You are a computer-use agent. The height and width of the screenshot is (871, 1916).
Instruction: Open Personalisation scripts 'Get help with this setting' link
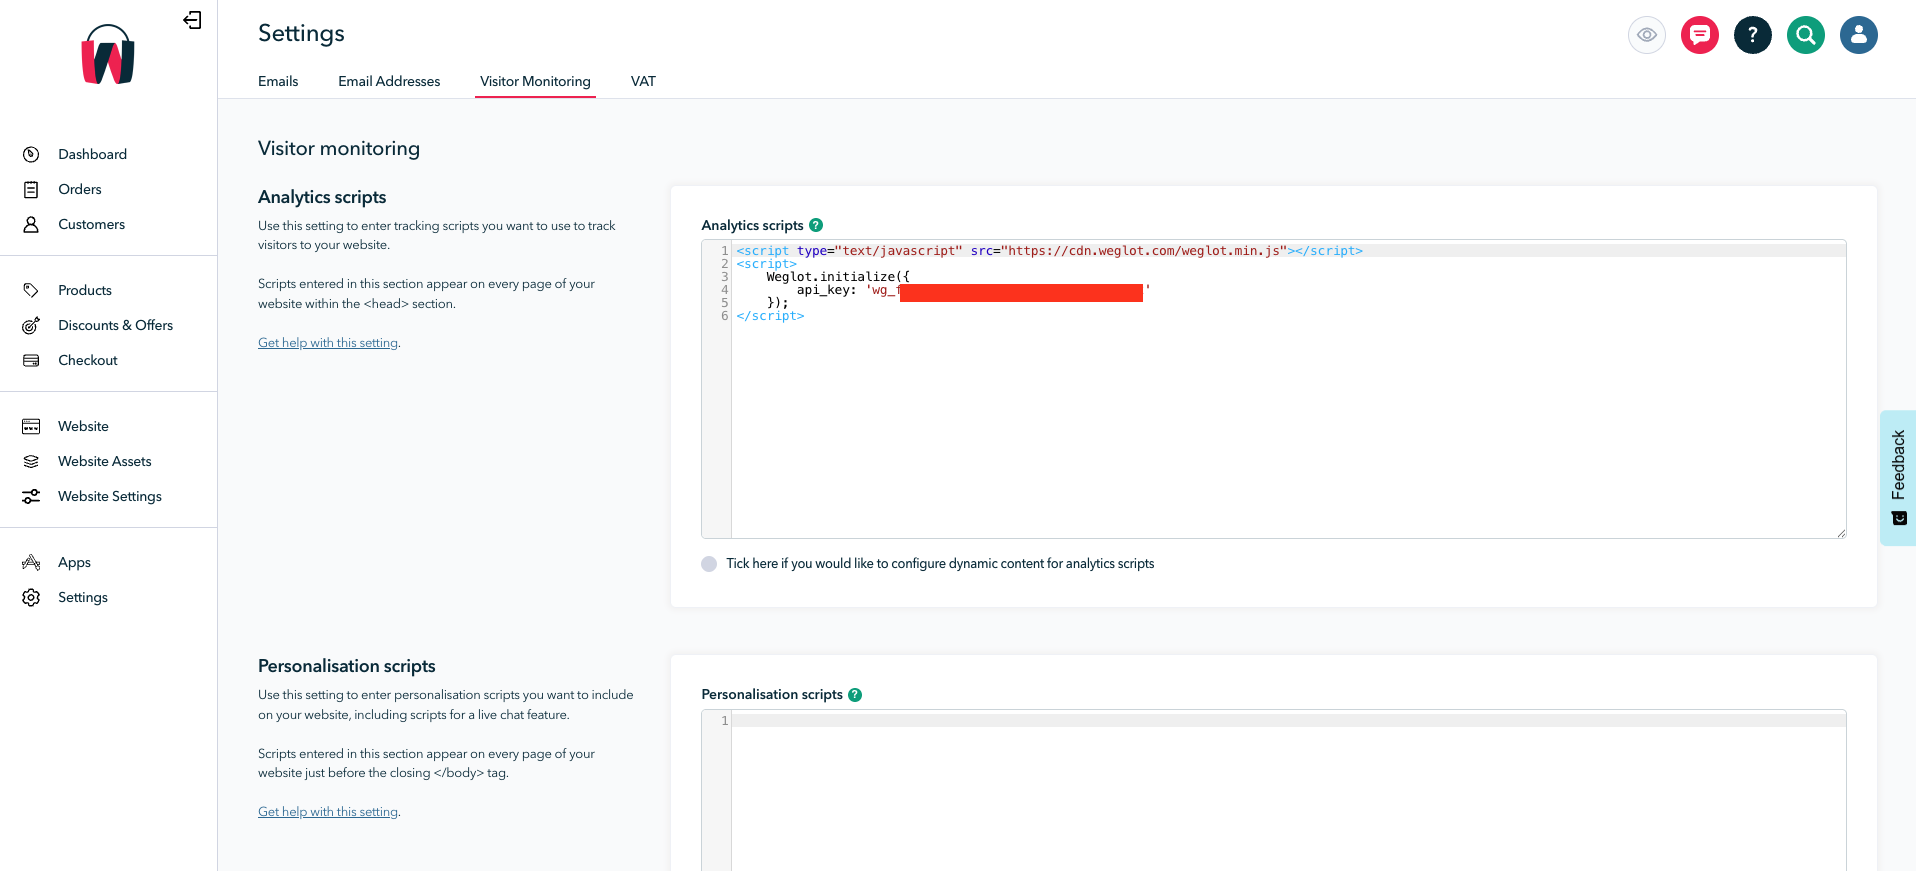point(328,812)
